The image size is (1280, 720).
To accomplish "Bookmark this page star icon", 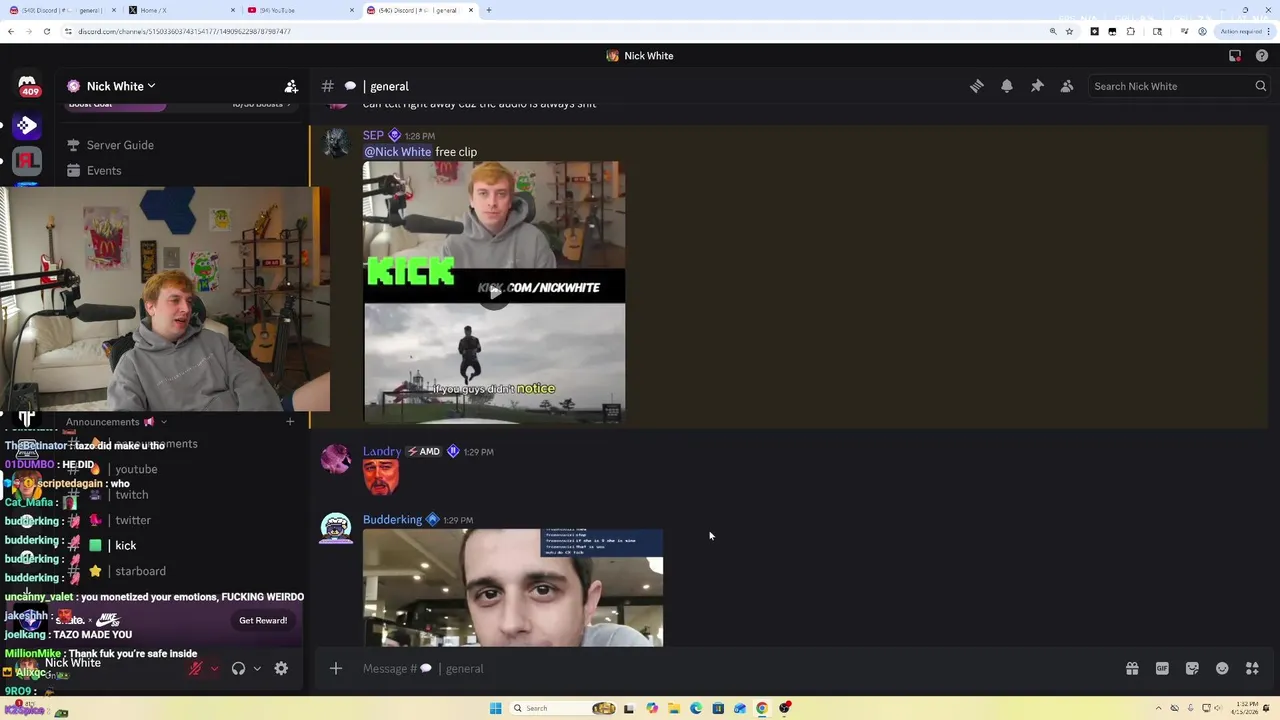I will (x=1069, y=31).
